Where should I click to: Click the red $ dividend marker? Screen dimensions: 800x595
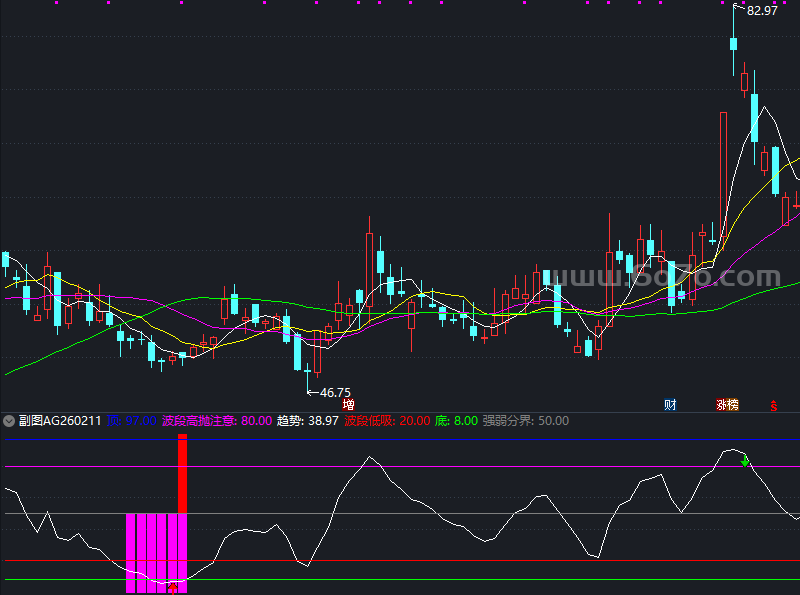click(x=773, y=406)
